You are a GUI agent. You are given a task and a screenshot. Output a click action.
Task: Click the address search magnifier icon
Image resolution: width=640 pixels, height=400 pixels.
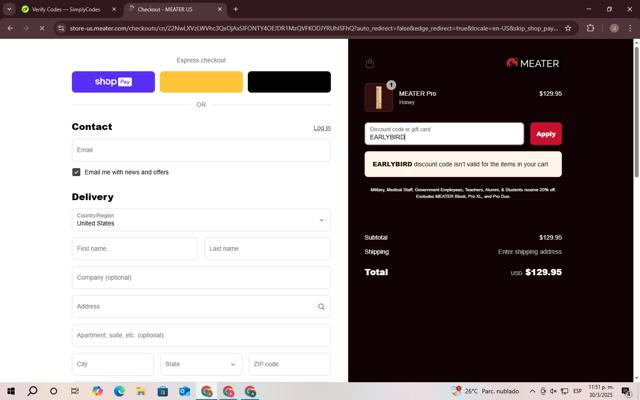coord(321,307)
